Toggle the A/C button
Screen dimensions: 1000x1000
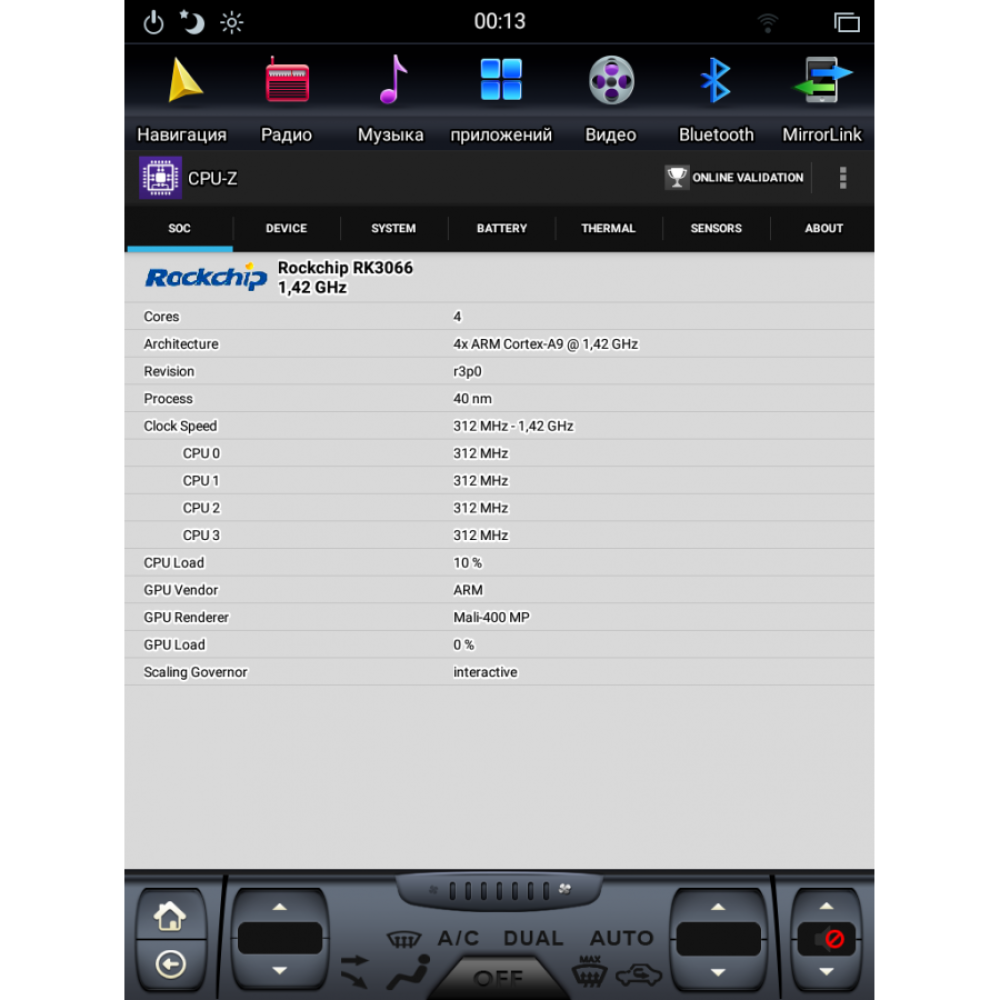coord(458,938)
